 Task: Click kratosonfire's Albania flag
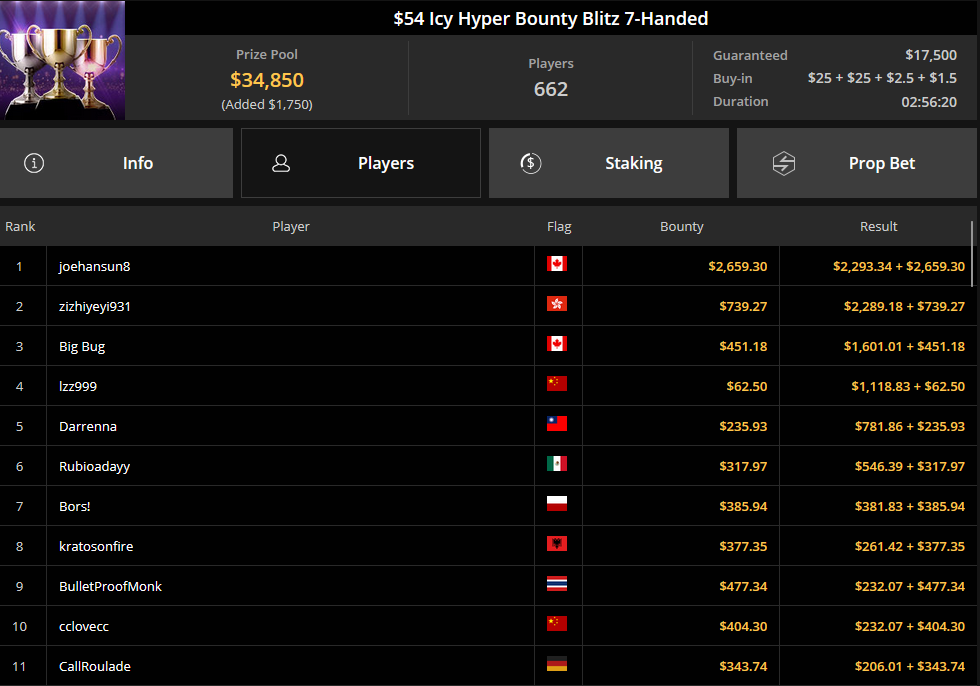click(557, 544)
